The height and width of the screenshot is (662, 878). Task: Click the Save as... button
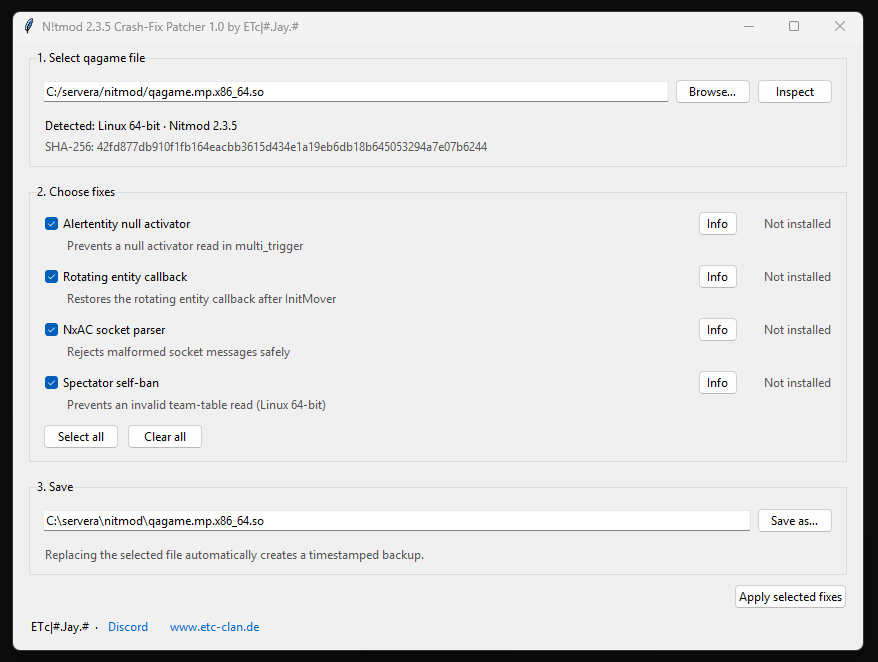(x=795, y=521)
